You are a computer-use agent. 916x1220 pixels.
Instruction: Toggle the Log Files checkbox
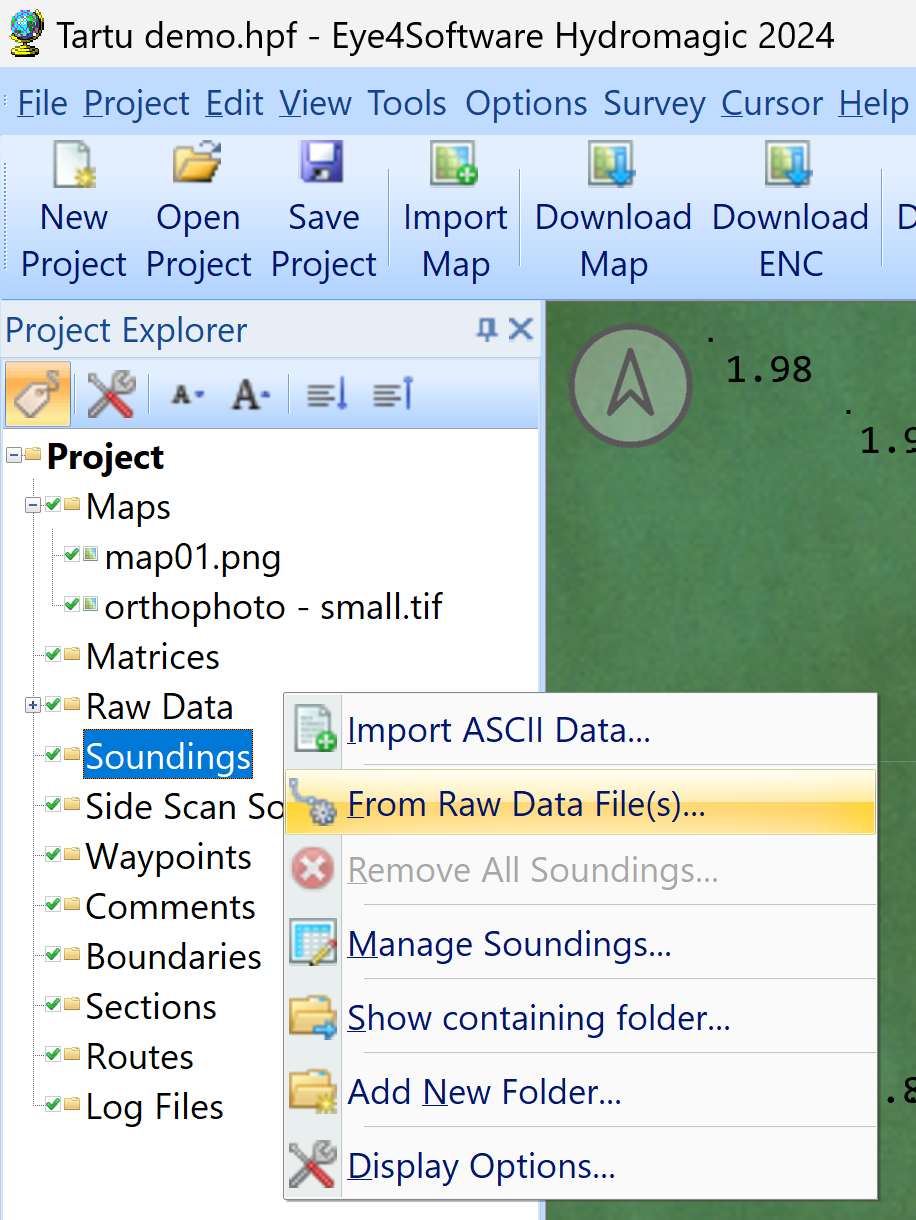click(x=53, y=1105)
